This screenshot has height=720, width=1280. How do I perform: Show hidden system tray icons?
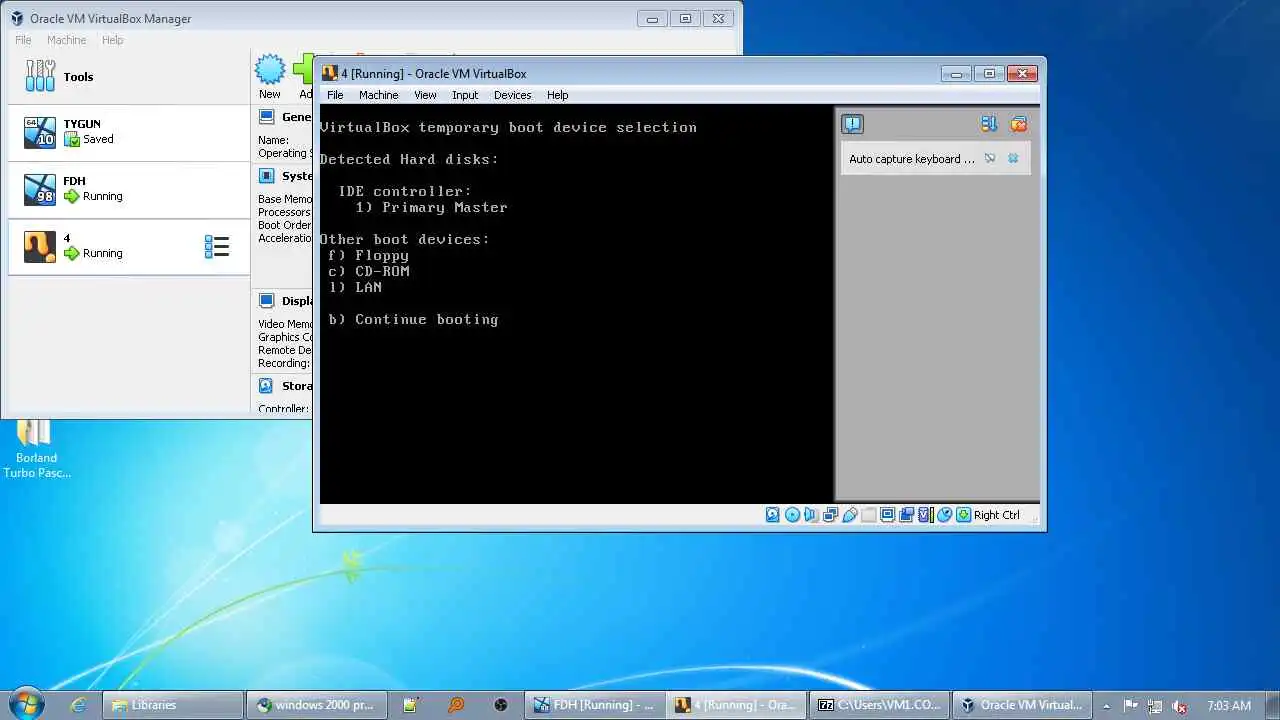click(1106, 706)
